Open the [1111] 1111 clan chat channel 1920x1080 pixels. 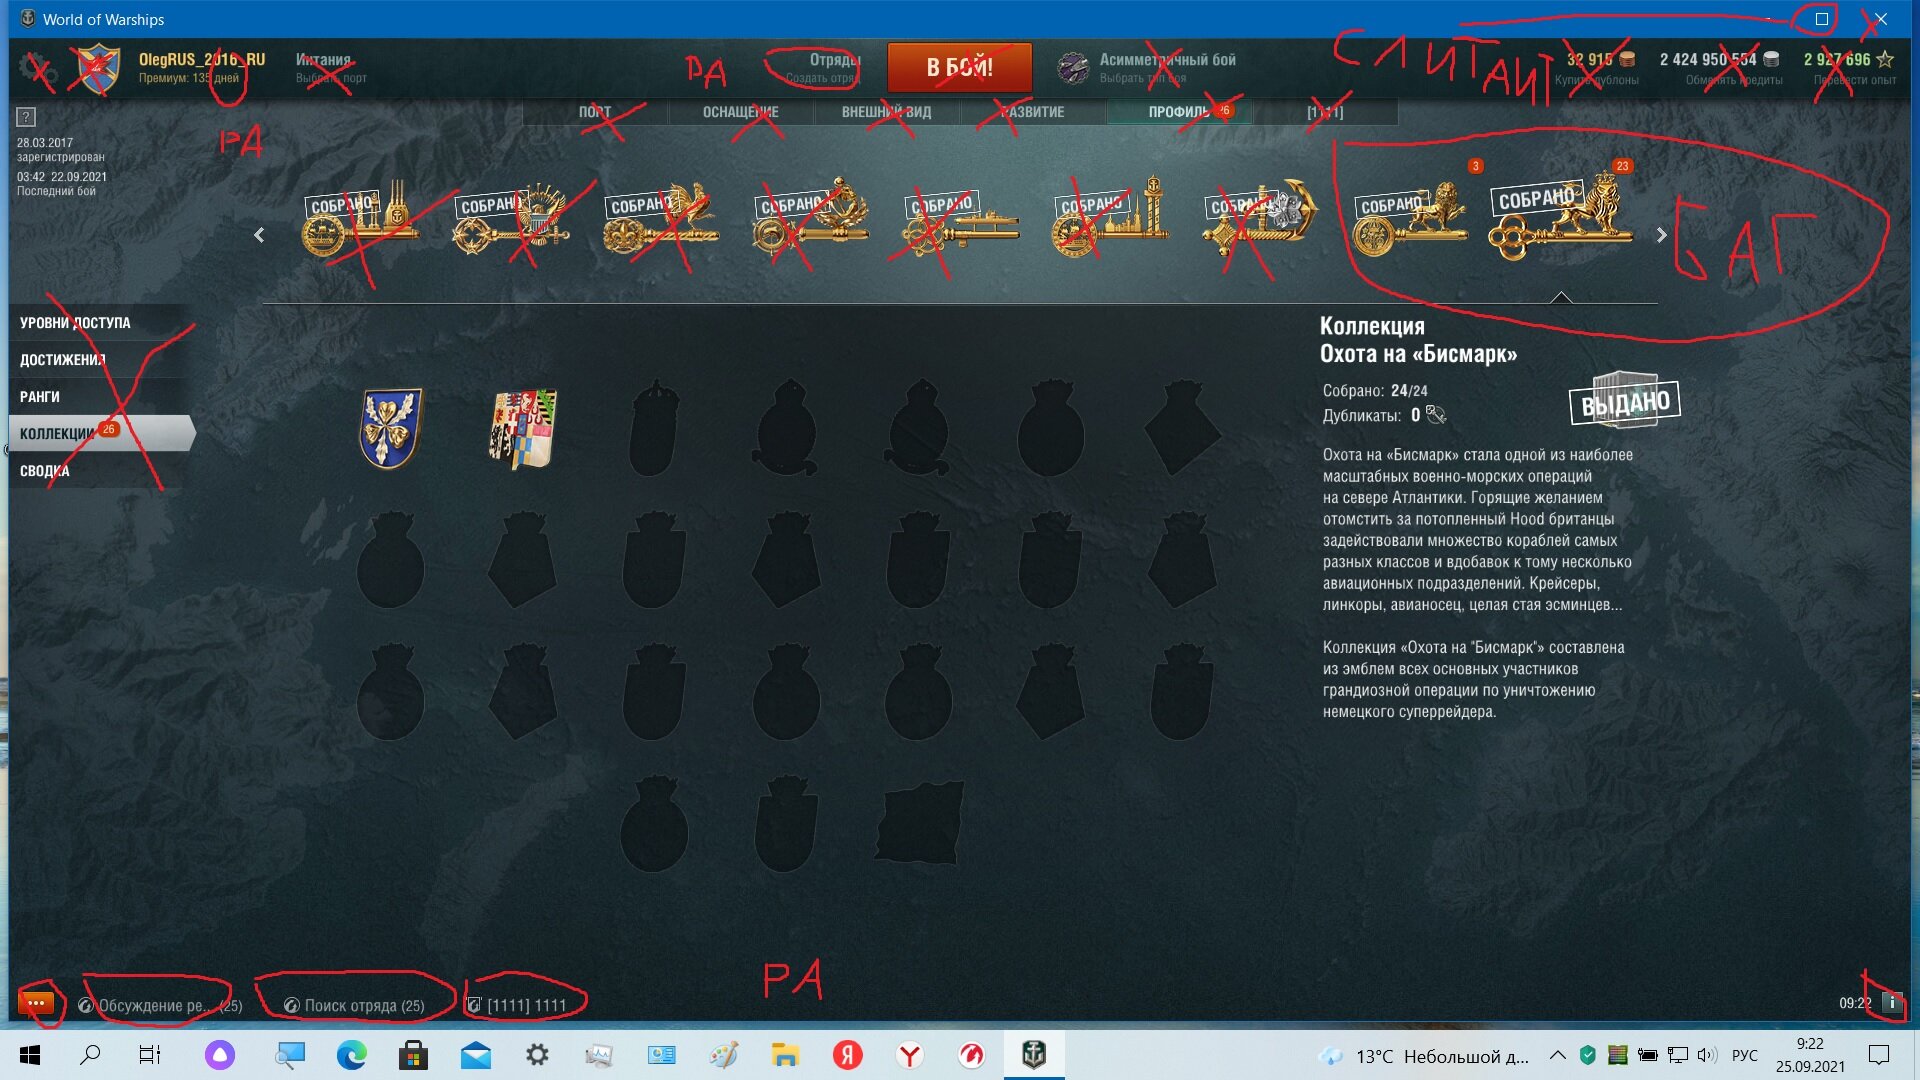click(x=517, y=1005)
